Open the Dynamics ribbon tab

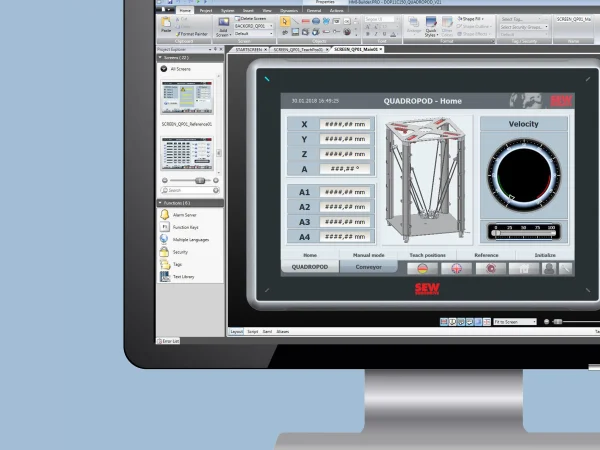289,10
